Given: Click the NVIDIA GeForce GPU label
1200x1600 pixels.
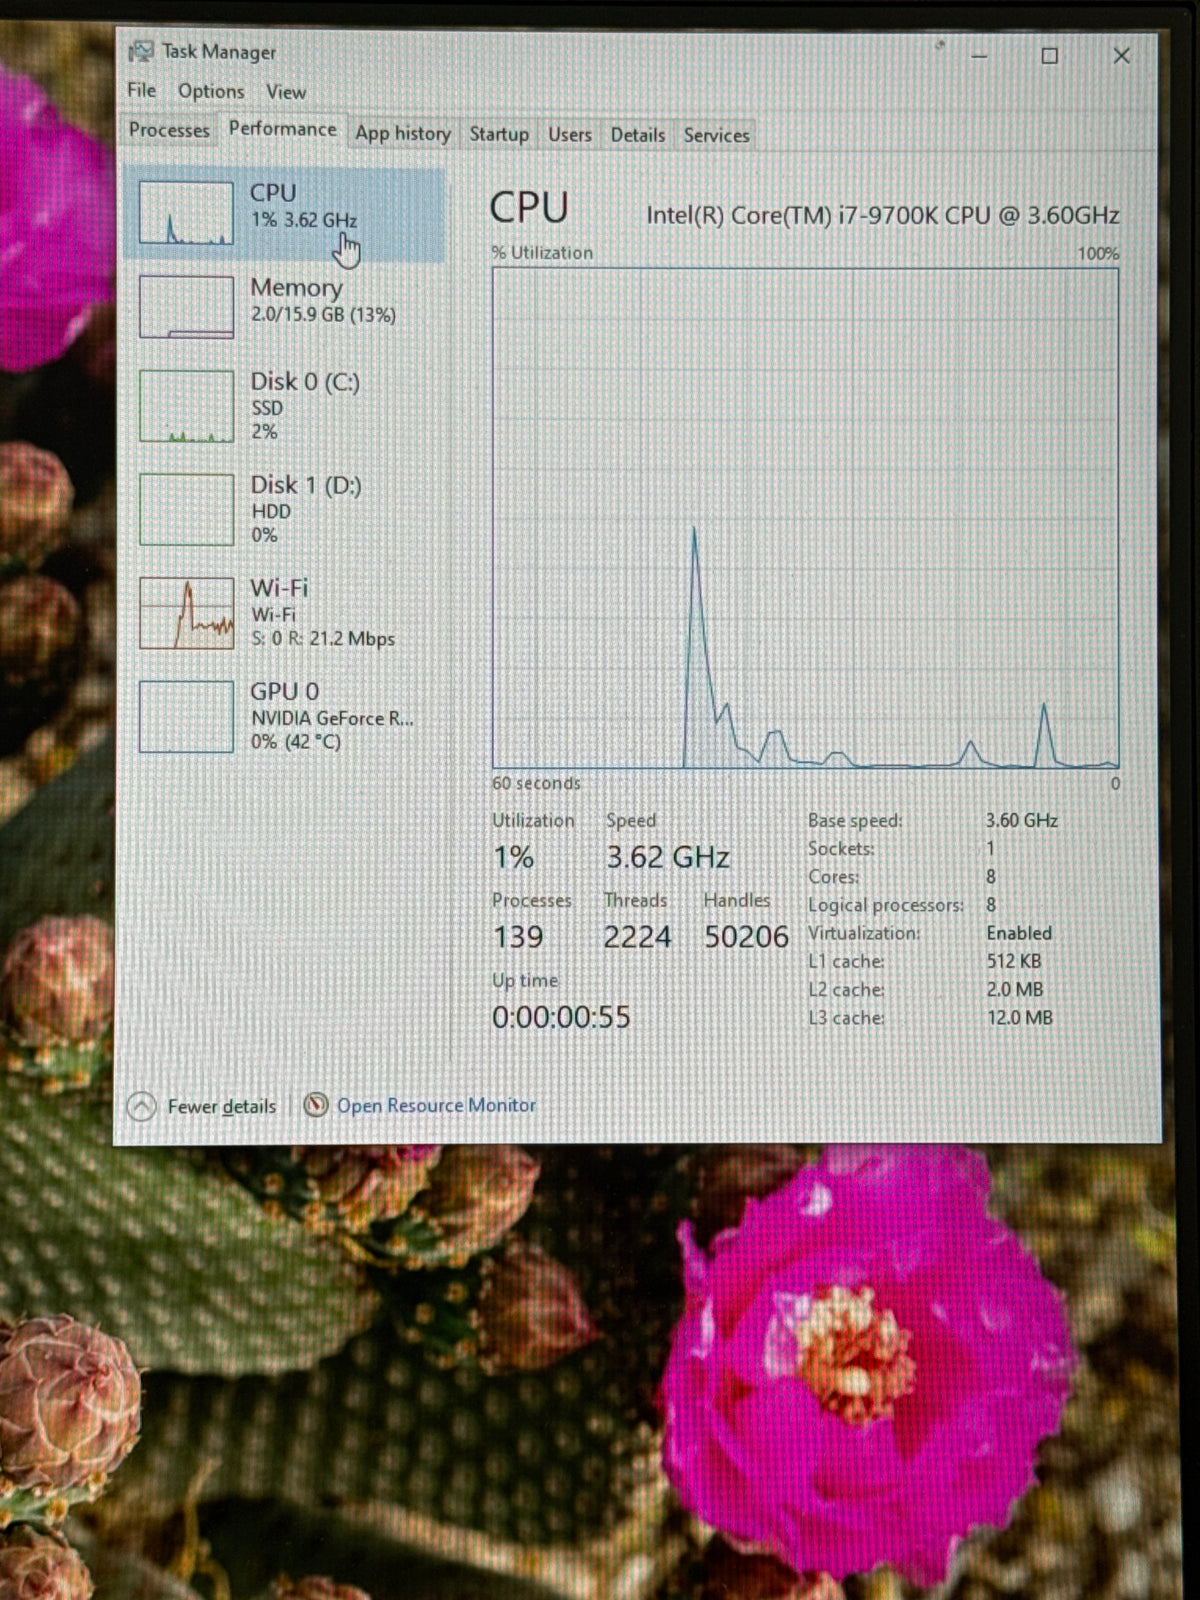Looking at the screenshot, I should pyautogui.click(x=332, y=718).
